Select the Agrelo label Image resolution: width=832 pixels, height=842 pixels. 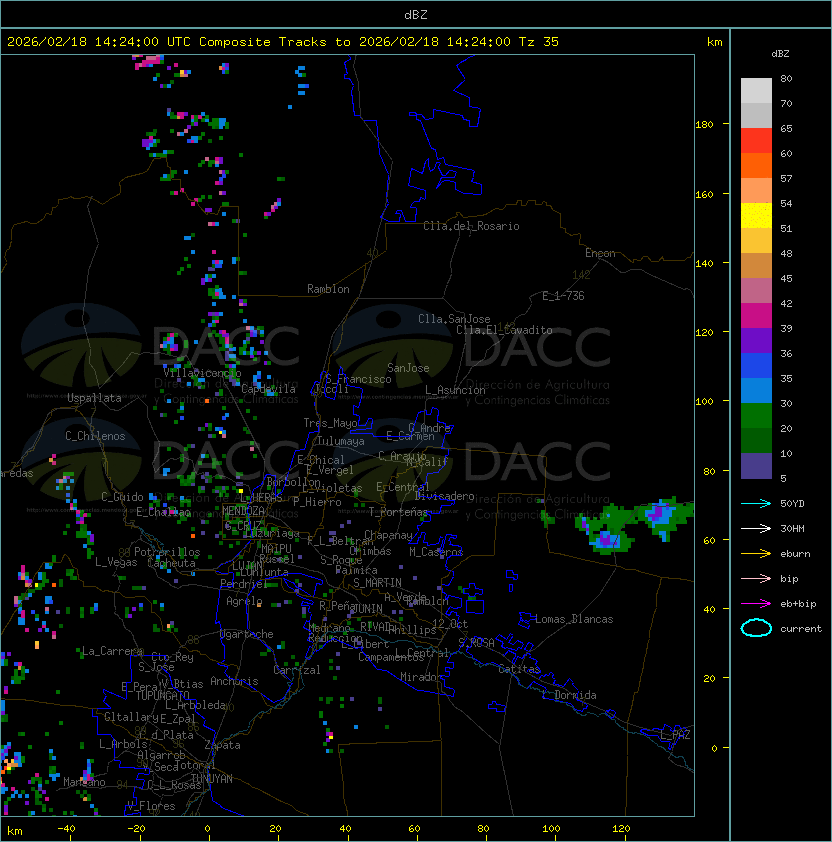pyautogui.click(x=244, y=601)
